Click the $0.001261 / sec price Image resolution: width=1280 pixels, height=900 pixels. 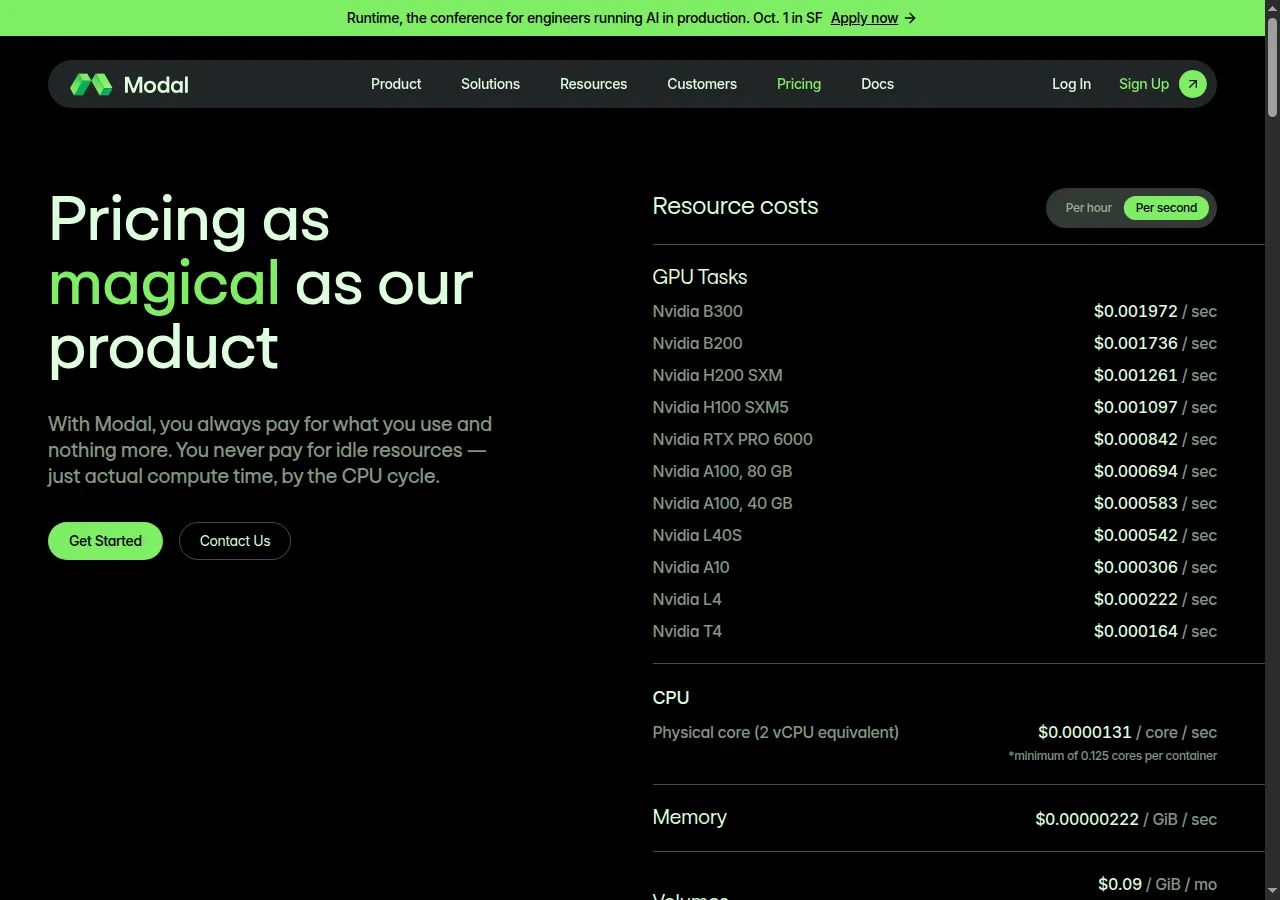click(x=1155, y=375)
